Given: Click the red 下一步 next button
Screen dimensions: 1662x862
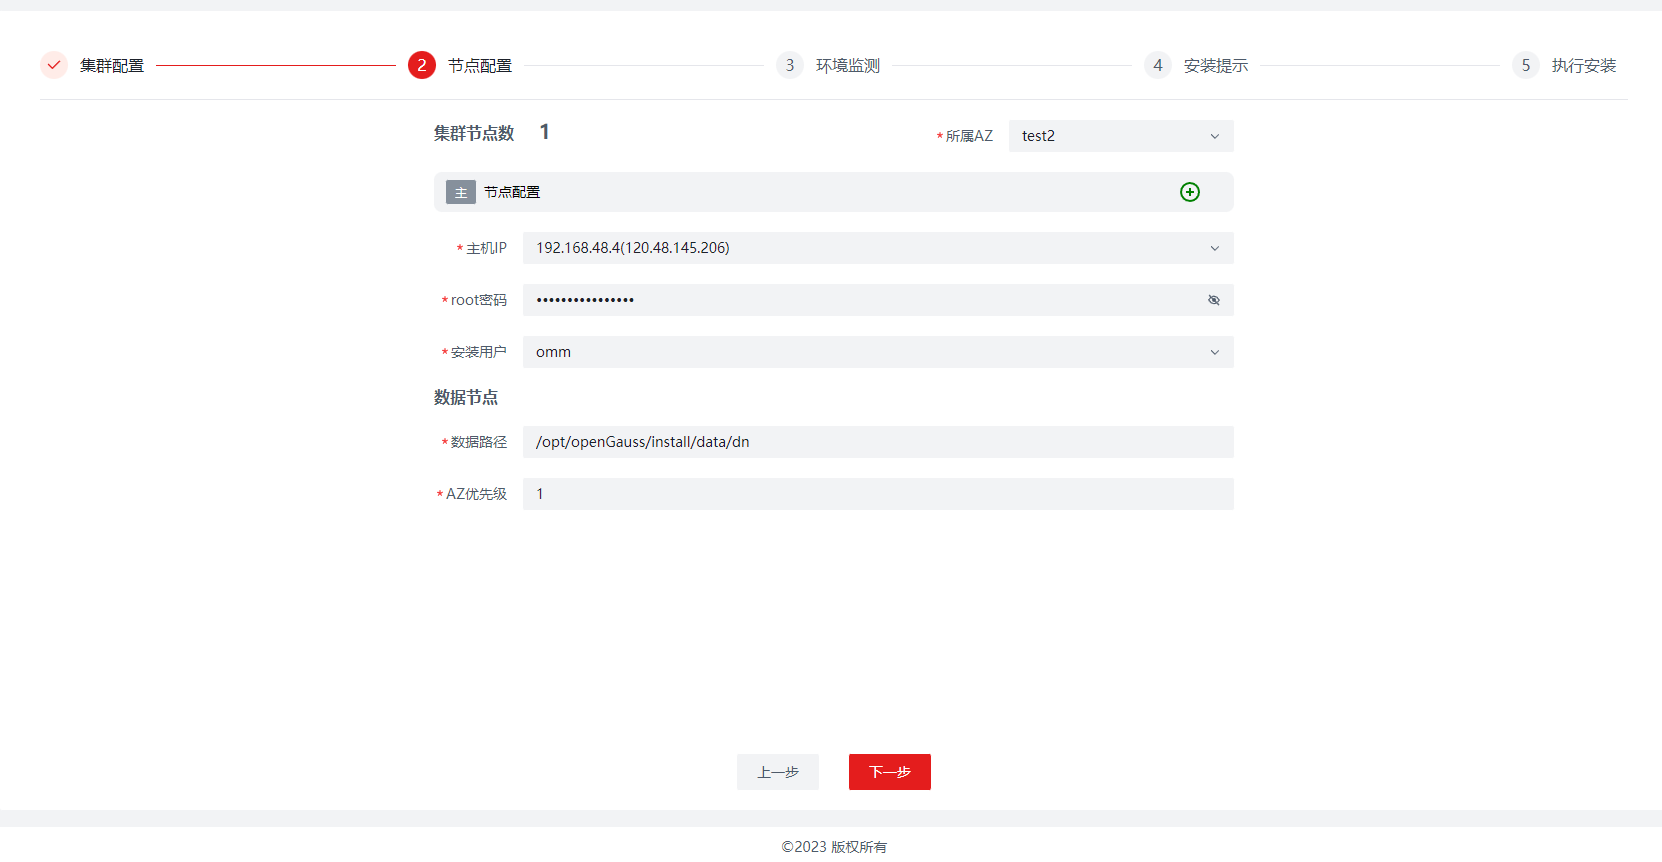Looking at the screenshot, I should (x=889, y=772).
